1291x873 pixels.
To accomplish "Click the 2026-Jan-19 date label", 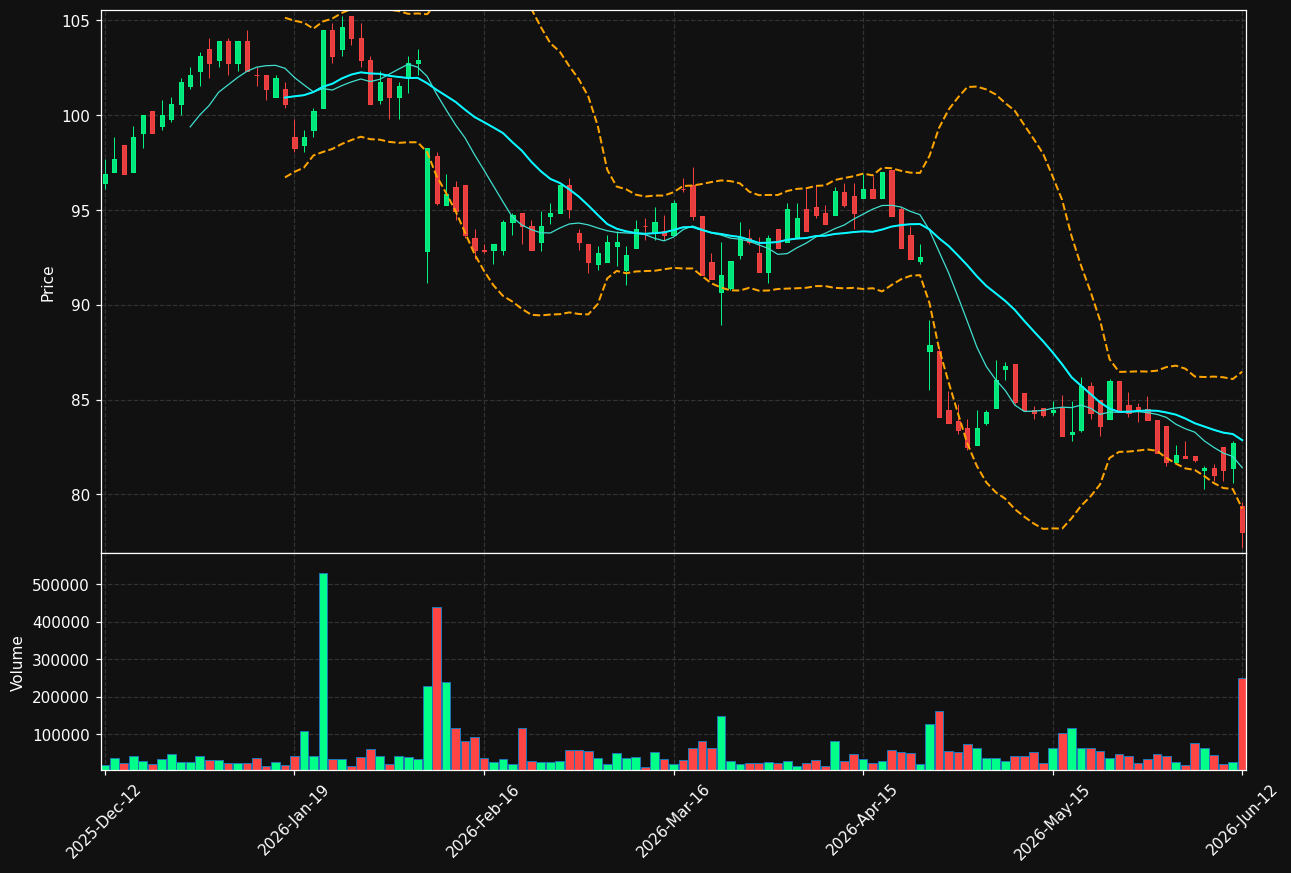I will click(x=294, y=821).
